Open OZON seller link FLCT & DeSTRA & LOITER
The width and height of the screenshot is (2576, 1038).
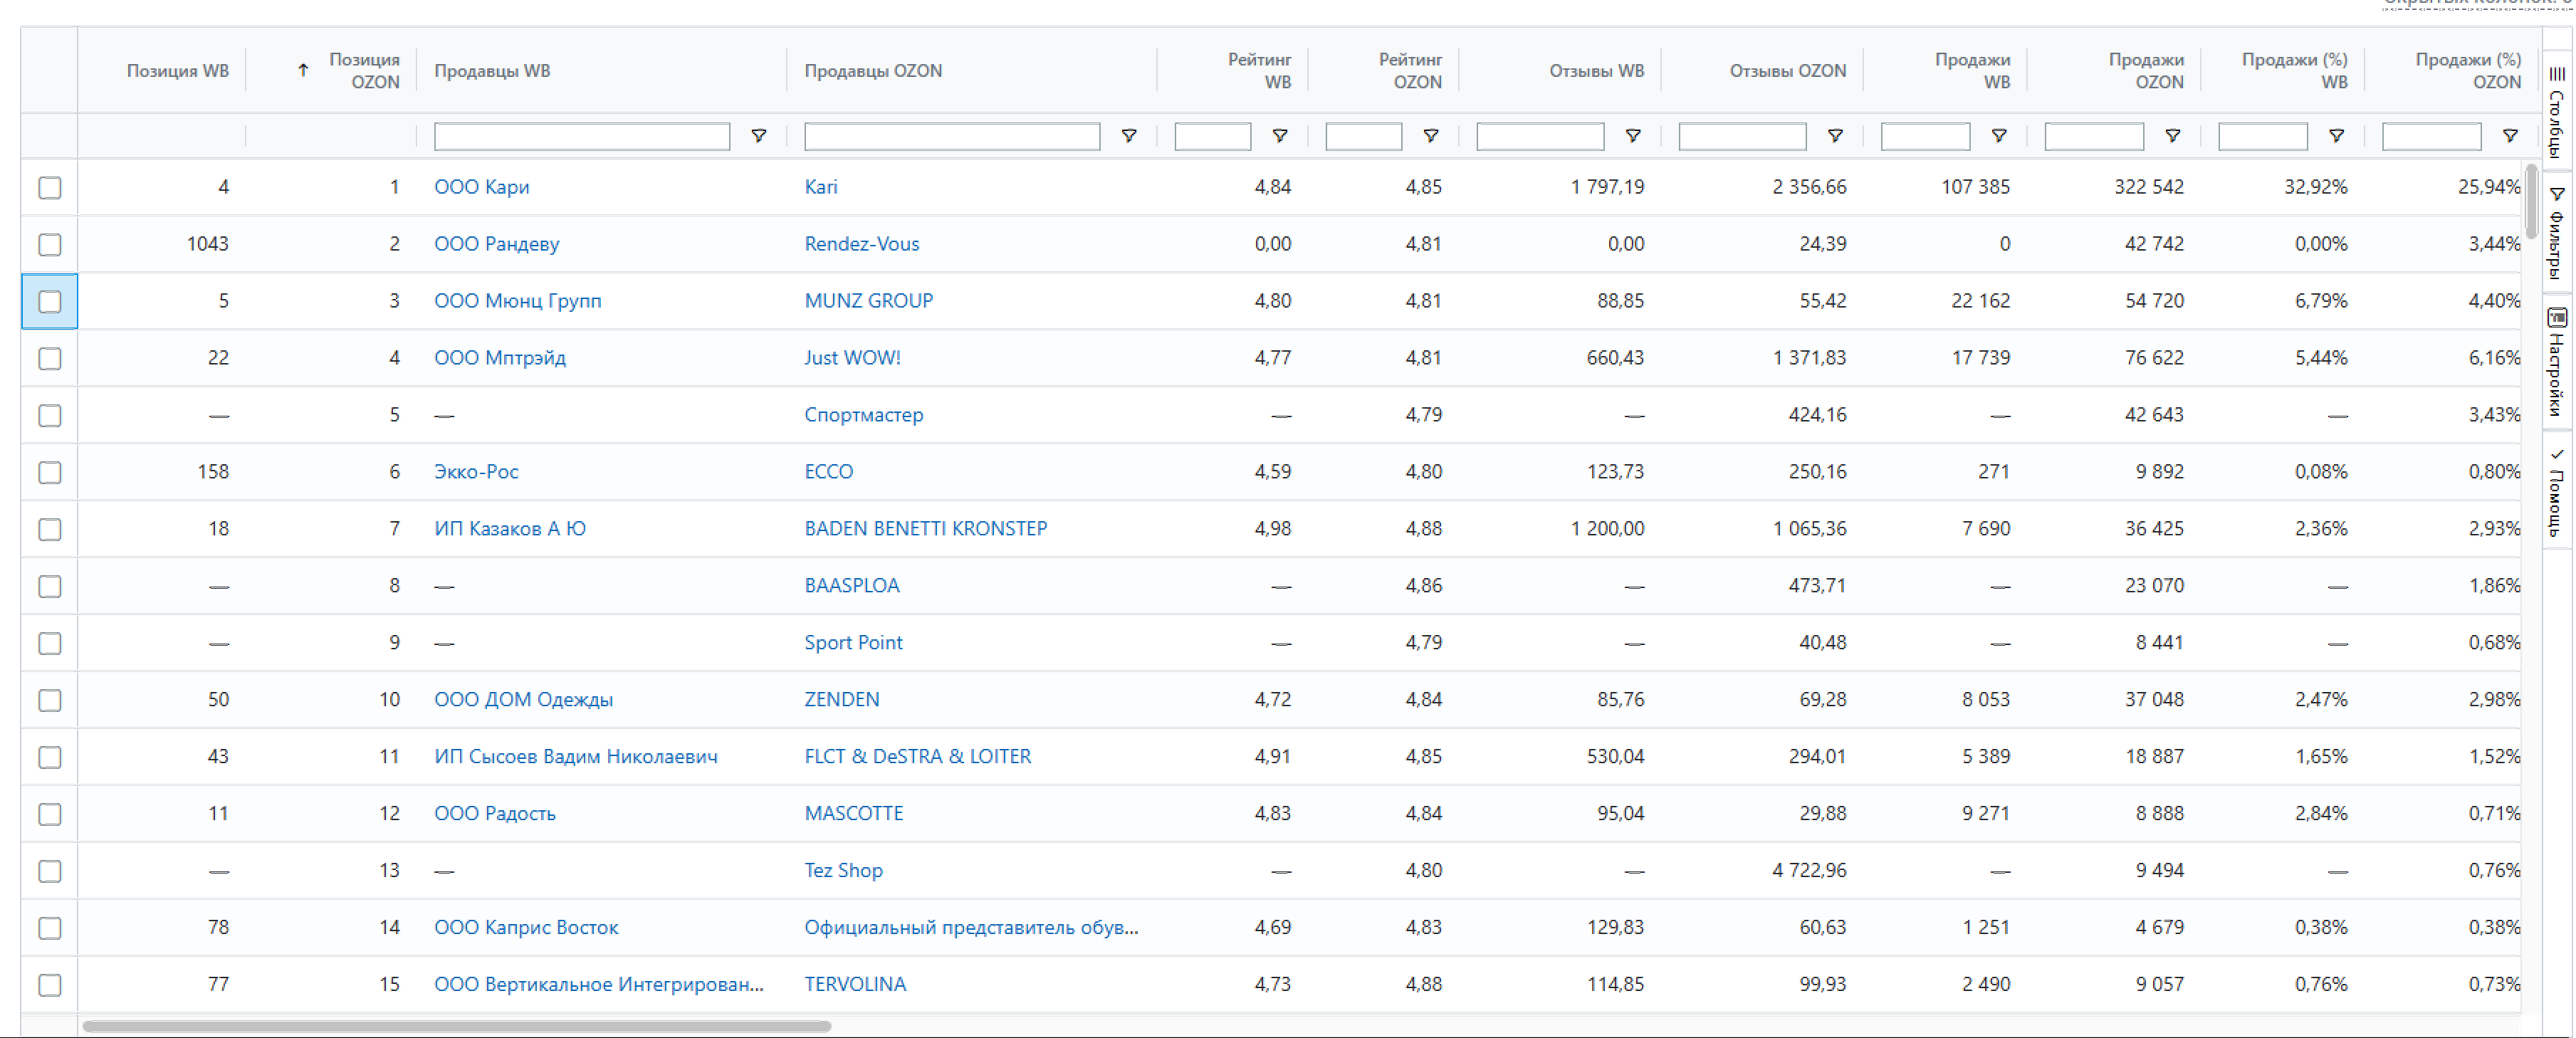click(x=918, y=757)
